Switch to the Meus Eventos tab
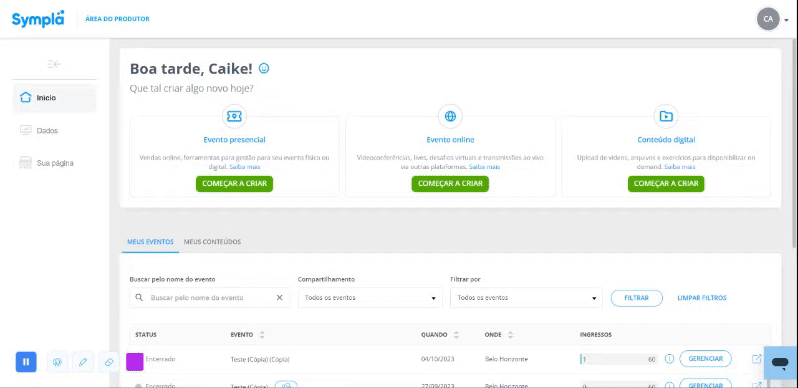Viewport: 798px width, 388px height. (150, 242)
